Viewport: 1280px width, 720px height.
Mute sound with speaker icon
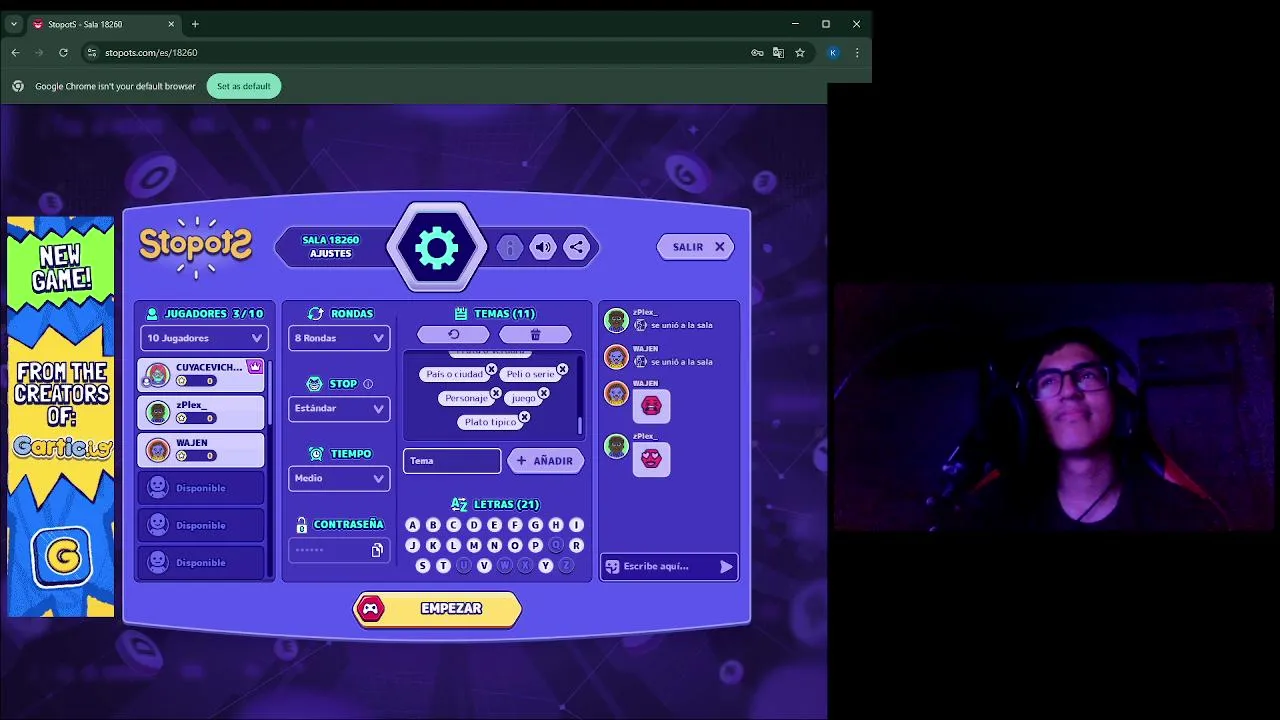click(543, 247)
